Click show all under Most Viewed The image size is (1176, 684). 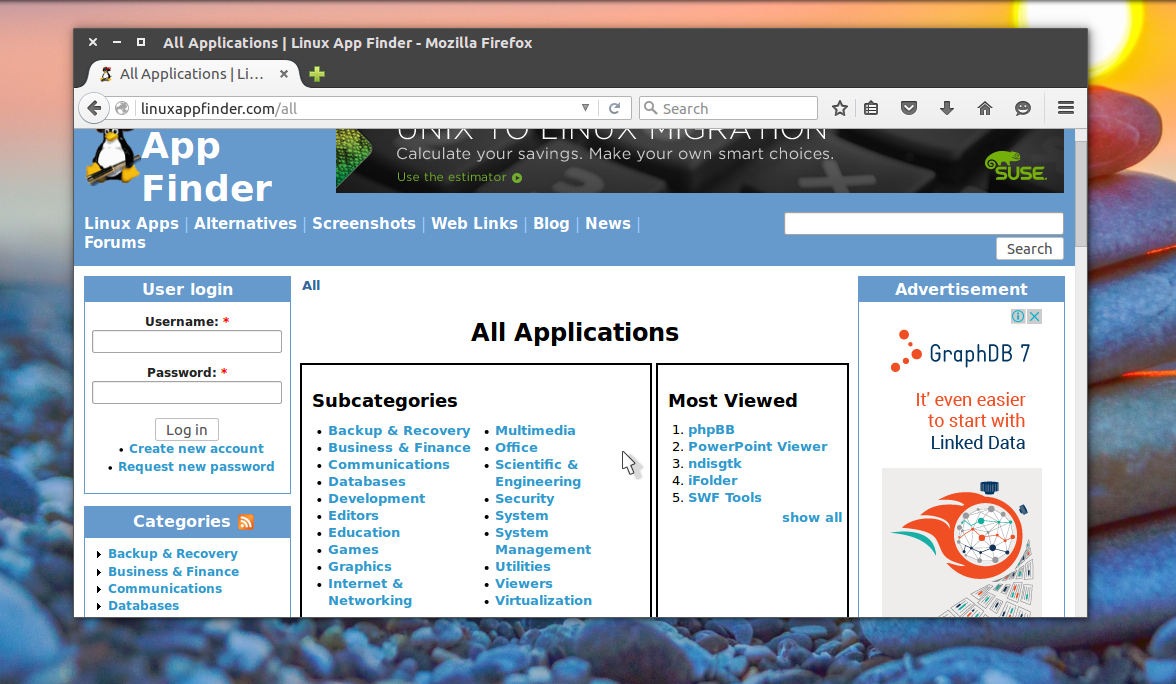click(812, 518)
